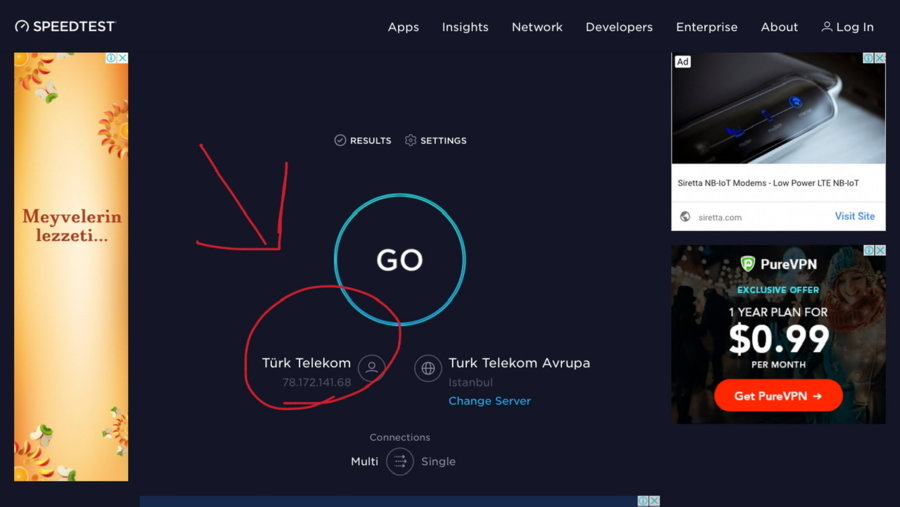Click the Ad badge on Siretta ad

tap(682, 61)
